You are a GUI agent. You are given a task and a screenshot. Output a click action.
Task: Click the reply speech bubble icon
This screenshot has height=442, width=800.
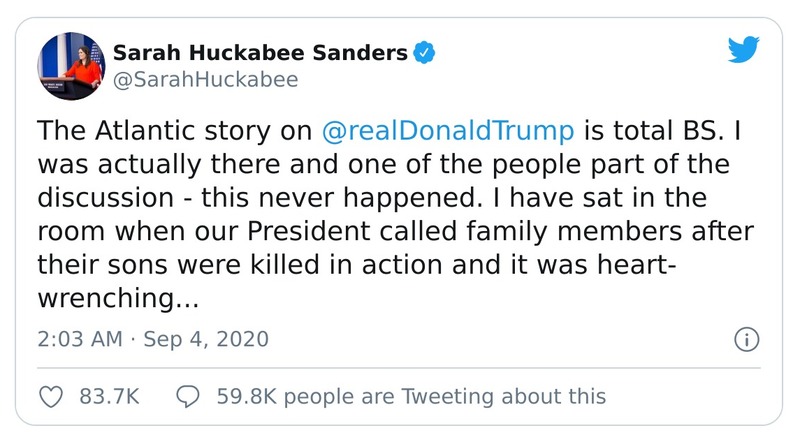coord(189,396)
